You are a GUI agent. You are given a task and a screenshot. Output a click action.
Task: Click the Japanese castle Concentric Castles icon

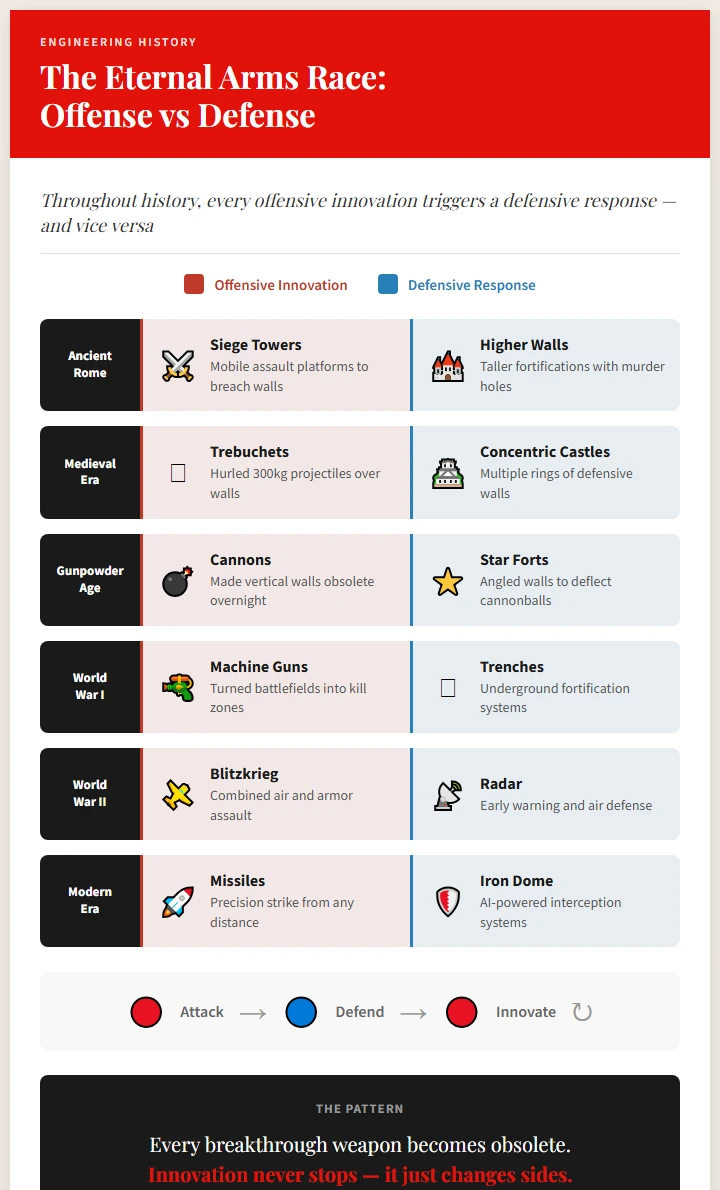pos(448,472)
